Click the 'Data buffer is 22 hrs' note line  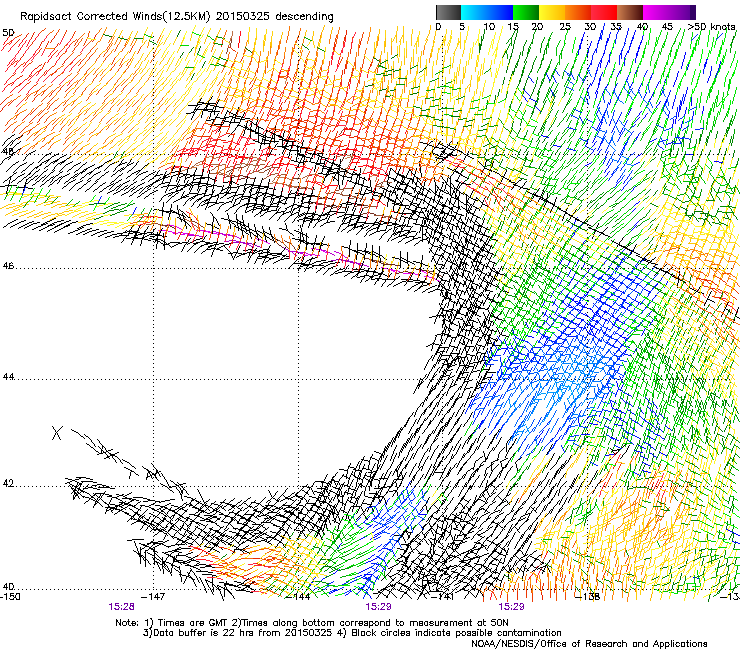click(352, 633)
